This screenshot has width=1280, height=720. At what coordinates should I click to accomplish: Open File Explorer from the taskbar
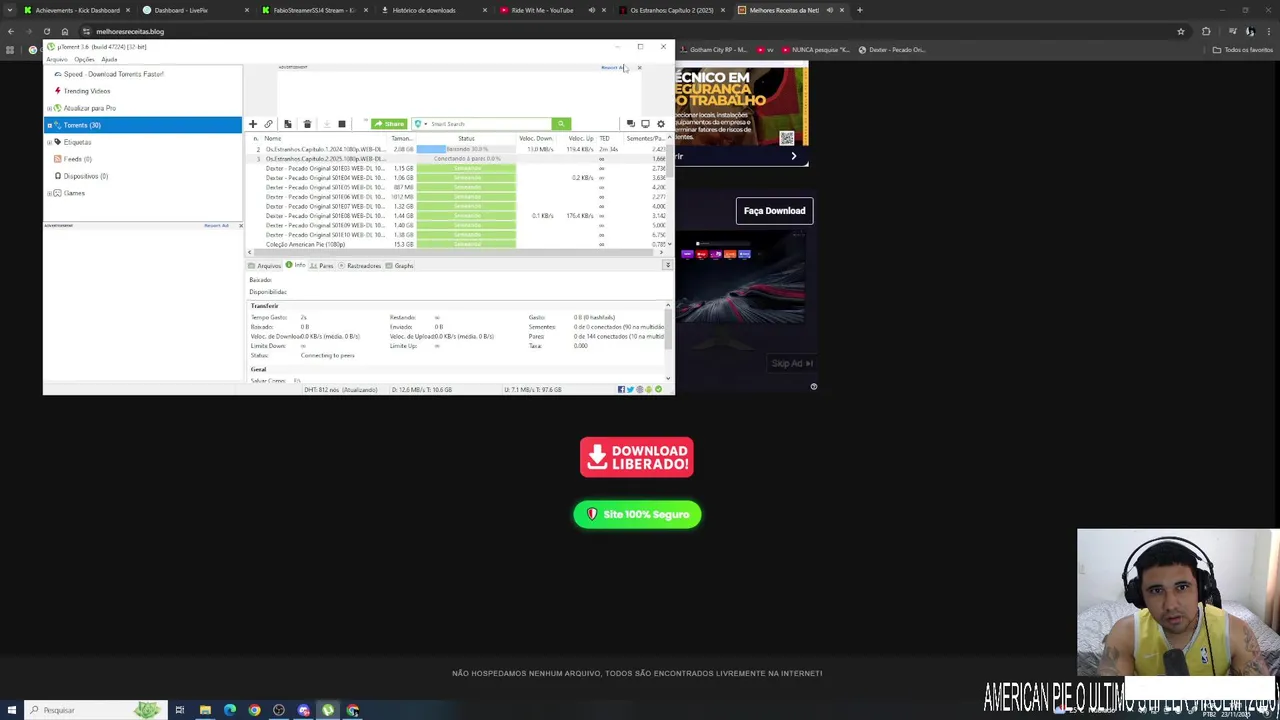(205, 710)
